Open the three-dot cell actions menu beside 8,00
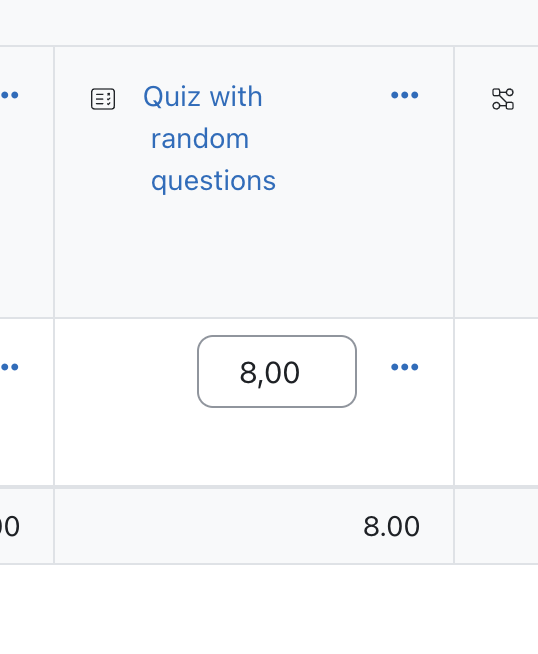This screenshot has width=538, height=654. 405,367
